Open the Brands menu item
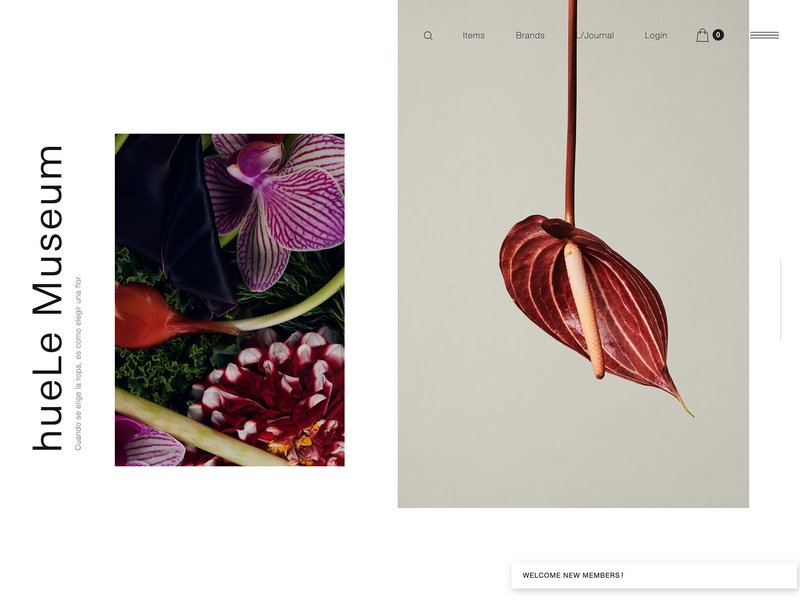The image size is (800, 600). click(530, 36)
